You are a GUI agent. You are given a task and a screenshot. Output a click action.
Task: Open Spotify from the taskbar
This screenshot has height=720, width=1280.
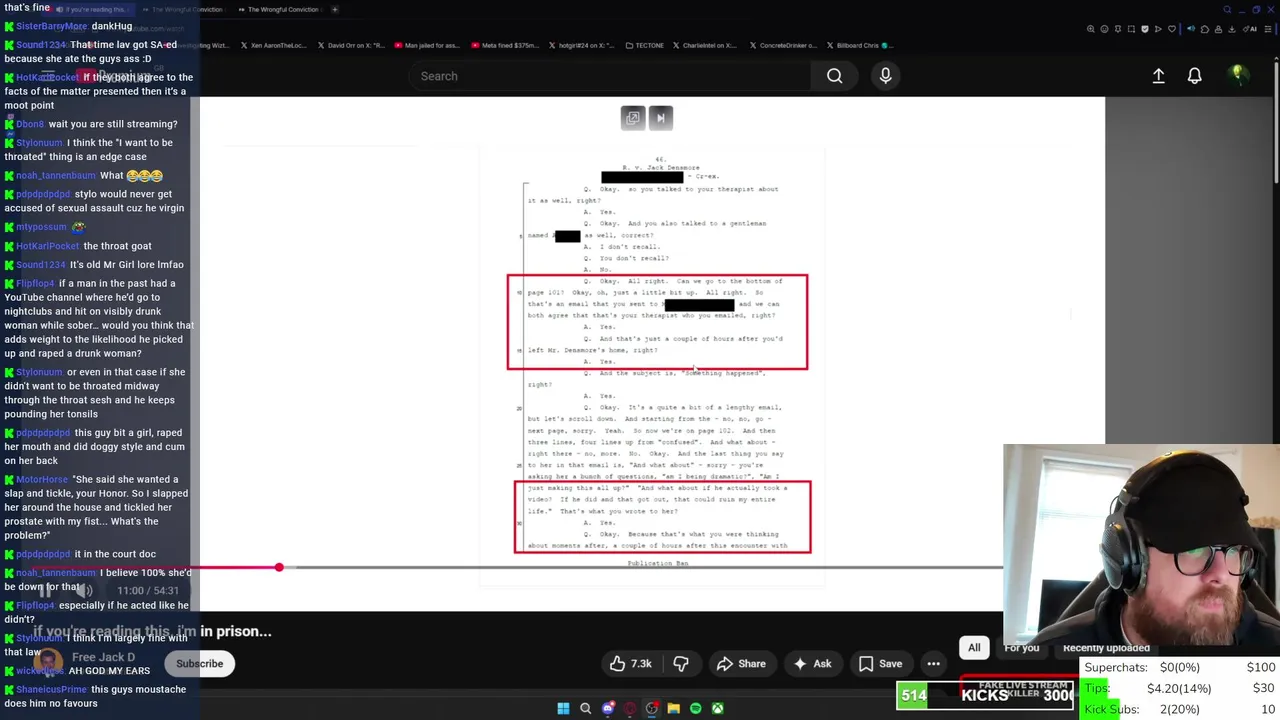click(695, 708)
